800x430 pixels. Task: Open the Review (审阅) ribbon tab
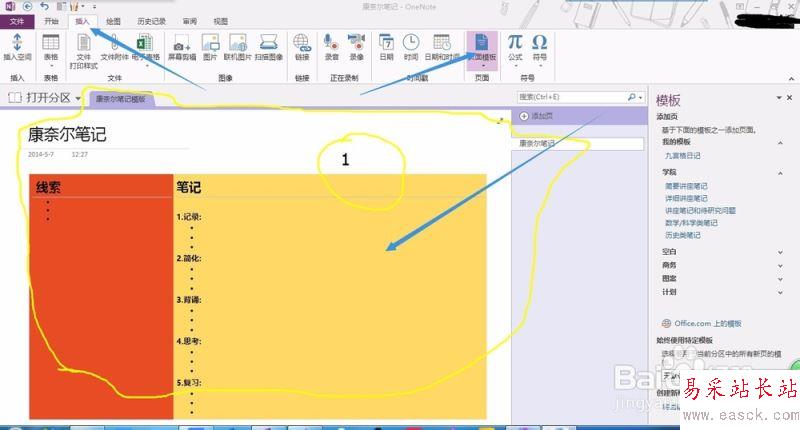pyautogui.click(x=190, y=21)
